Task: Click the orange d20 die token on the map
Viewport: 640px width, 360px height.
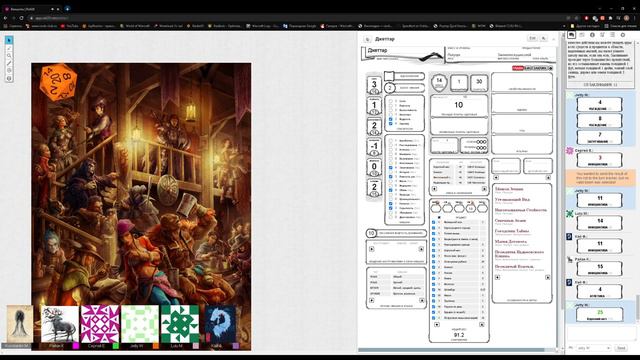Action: pos(59,82)
